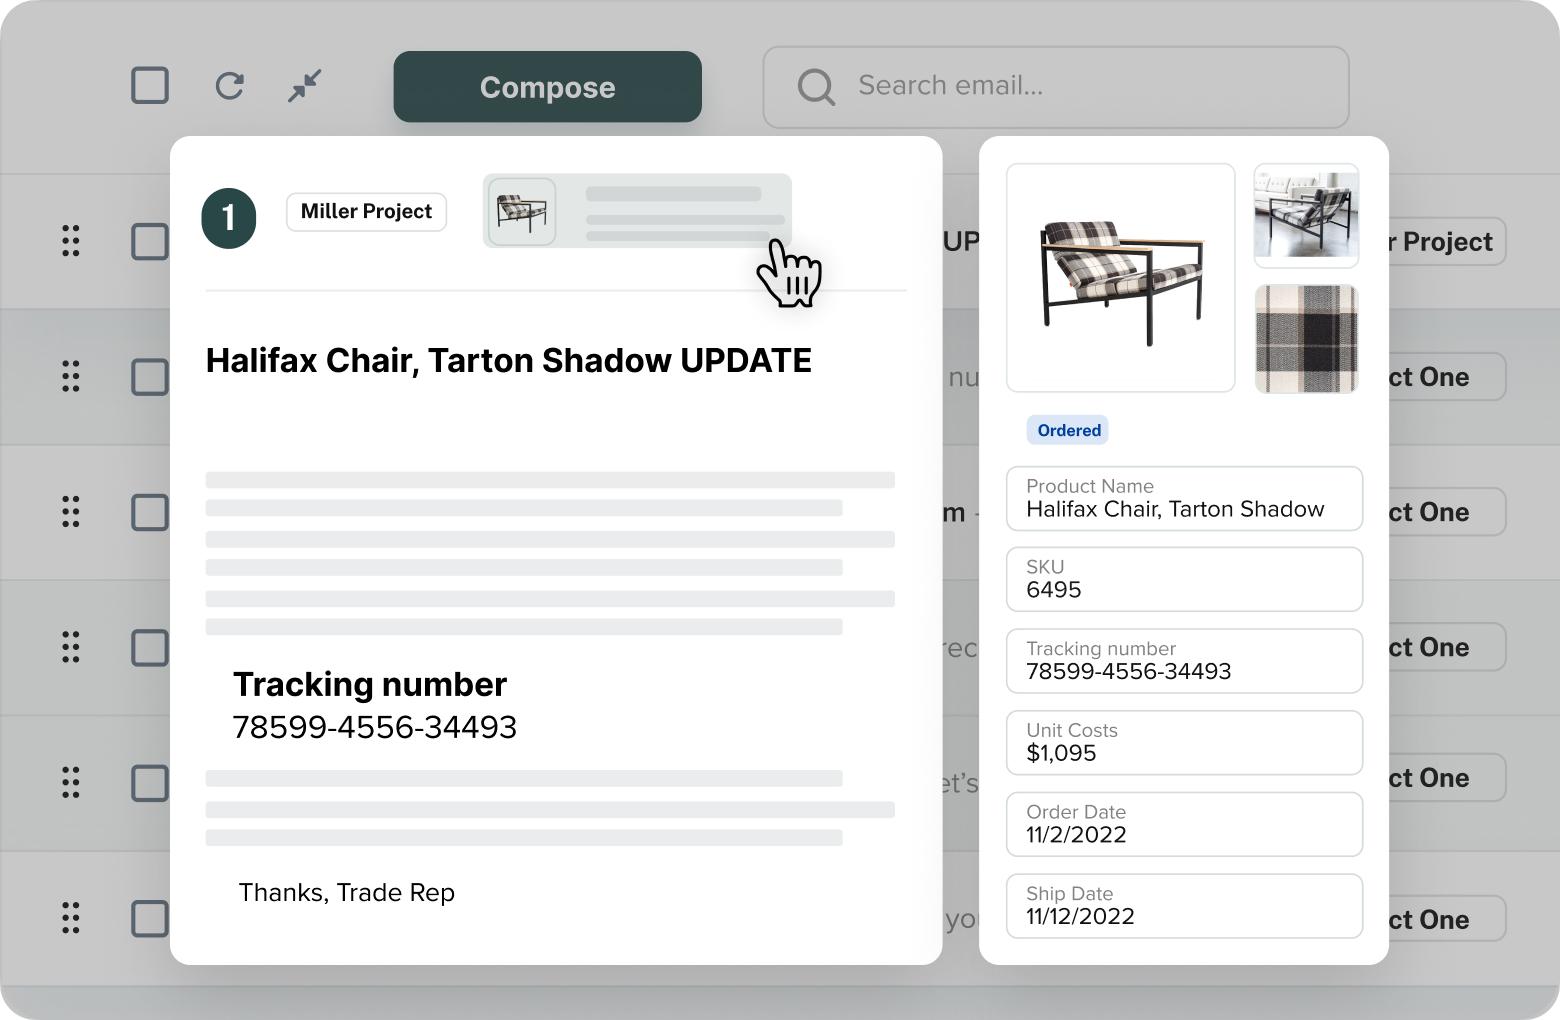The image size is (1560, 1020).
Task: Click the drag handle of the last email row
Action: [71, 918]
